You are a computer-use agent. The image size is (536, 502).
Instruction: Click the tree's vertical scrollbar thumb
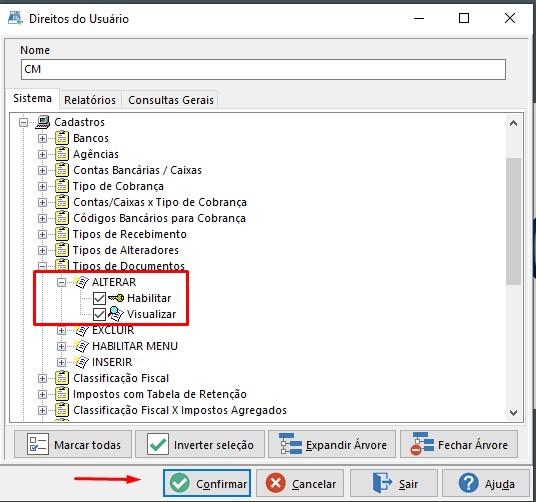(x=513, y=221)
